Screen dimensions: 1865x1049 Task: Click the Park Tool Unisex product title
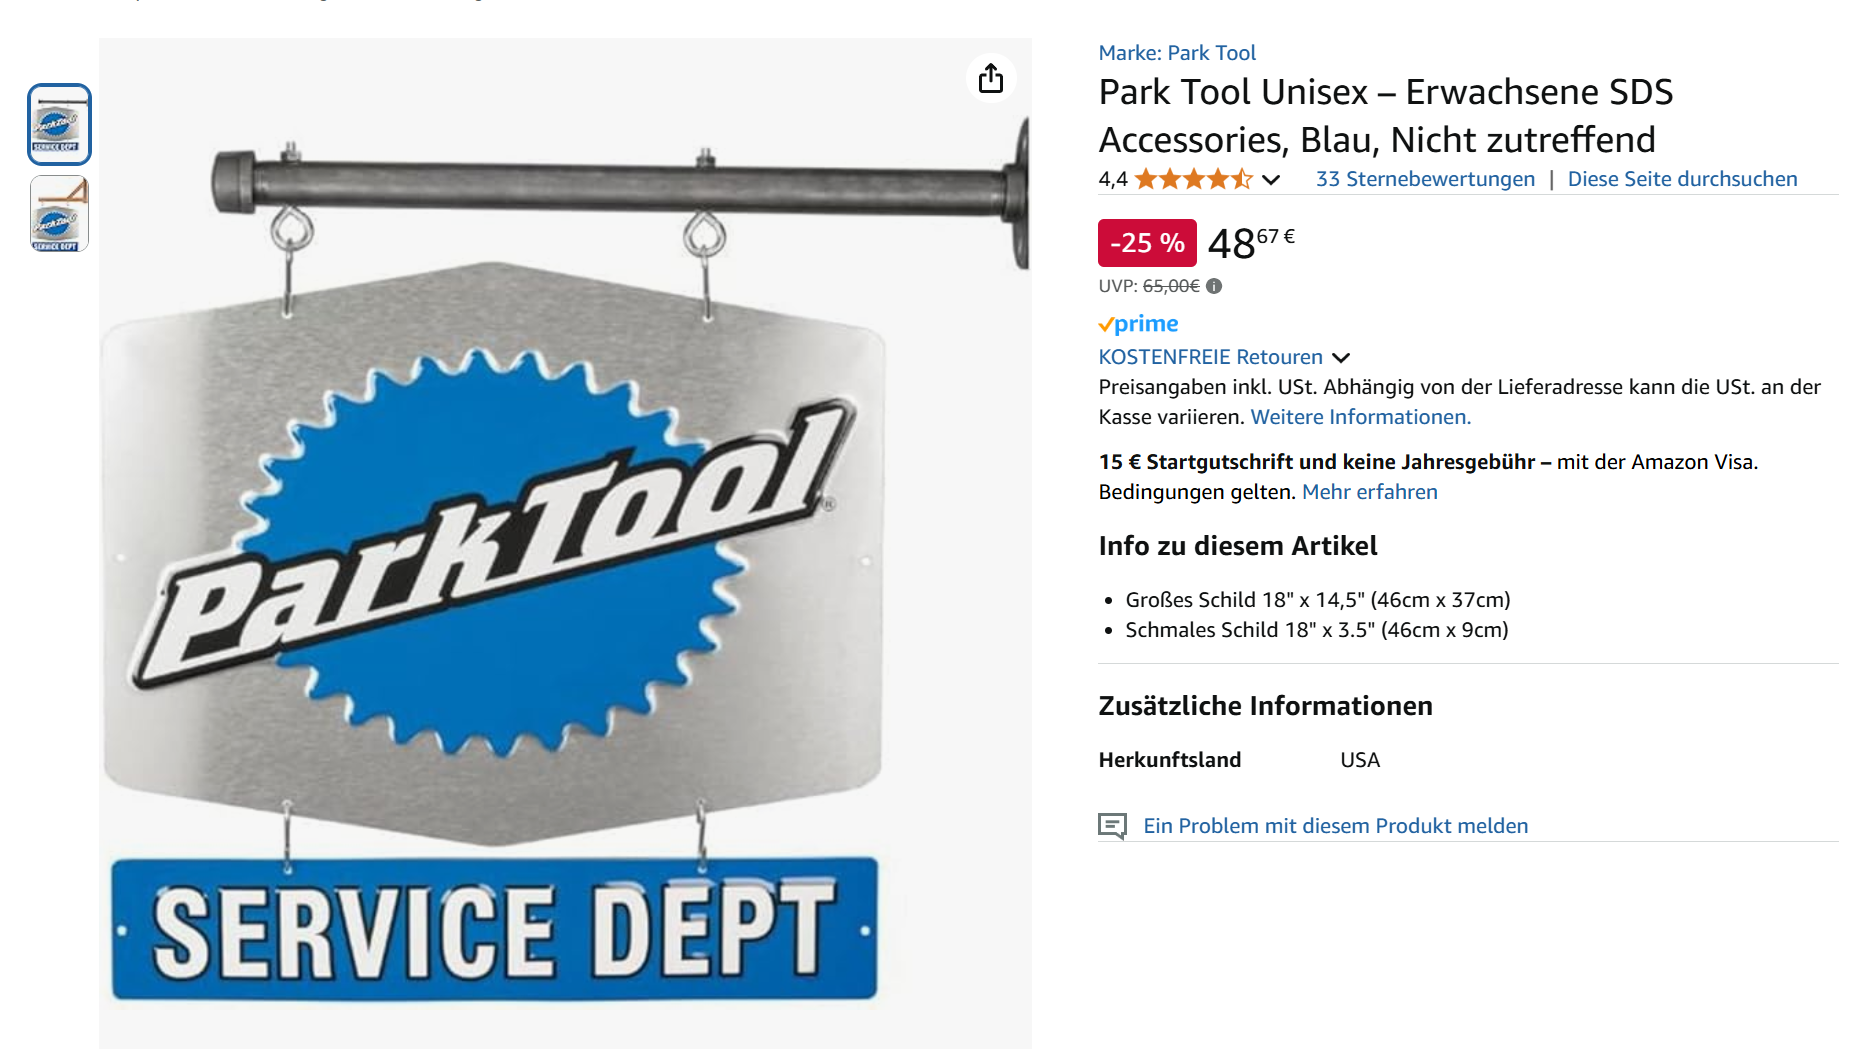(x=1385, y=116)
